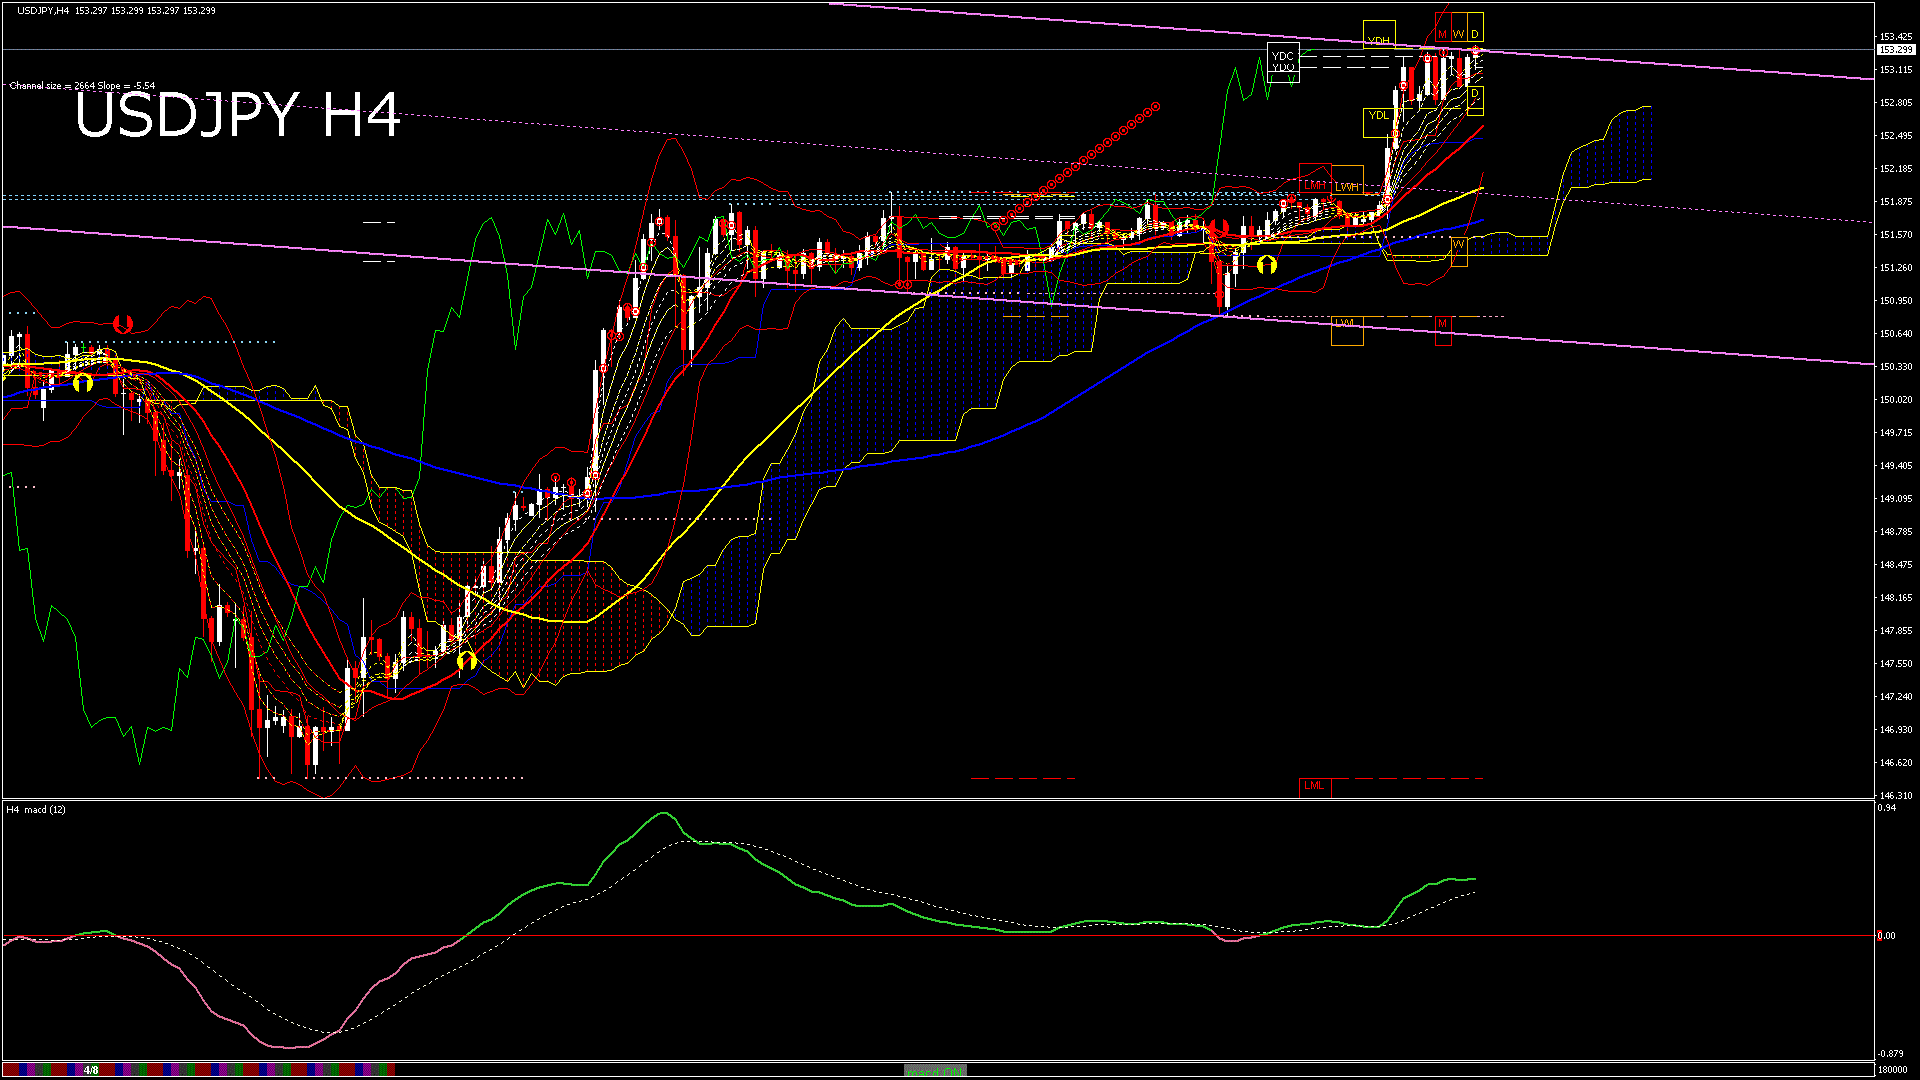Click yellow up-arrow signal near 147.5 low

pos(466,660)
